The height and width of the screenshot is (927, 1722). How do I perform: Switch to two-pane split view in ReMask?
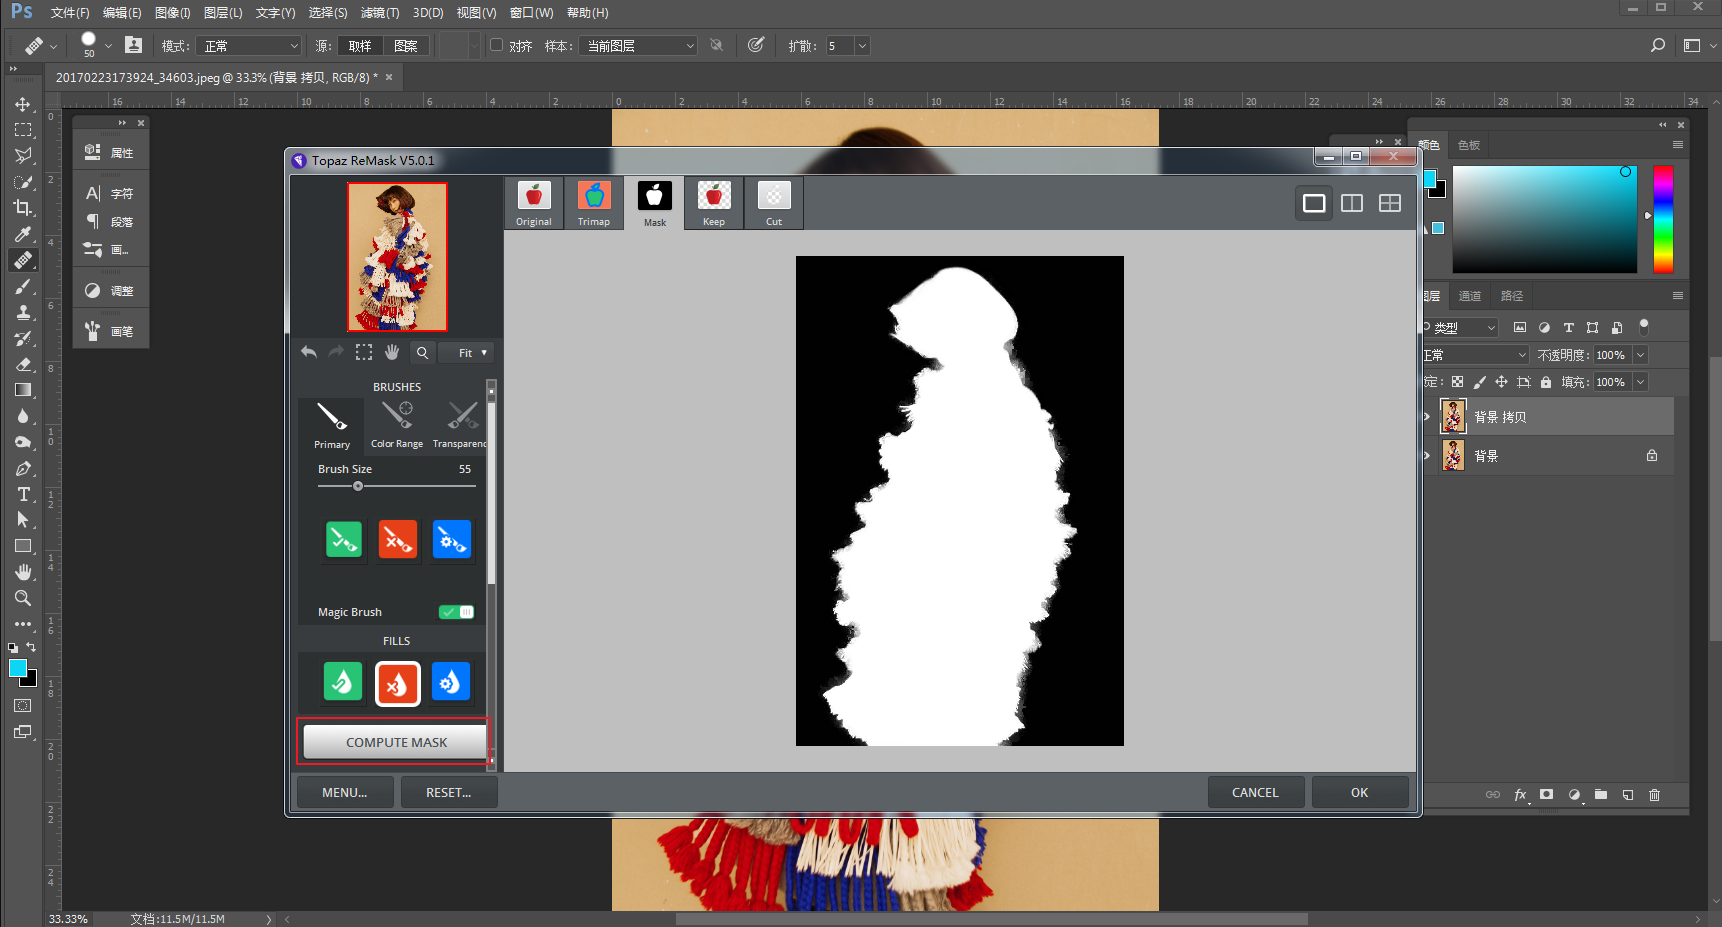pyautogui.click(x=1352, y=203)
